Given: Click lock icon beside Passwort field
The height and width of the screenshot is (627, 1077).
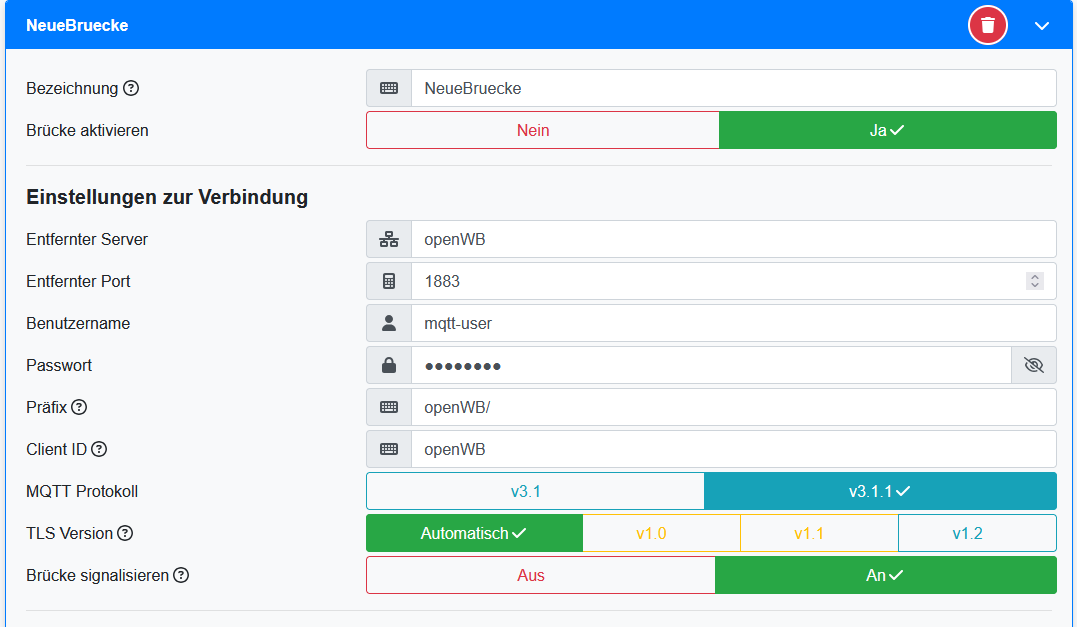Looking at the screenshot, I should pos(389,365).
